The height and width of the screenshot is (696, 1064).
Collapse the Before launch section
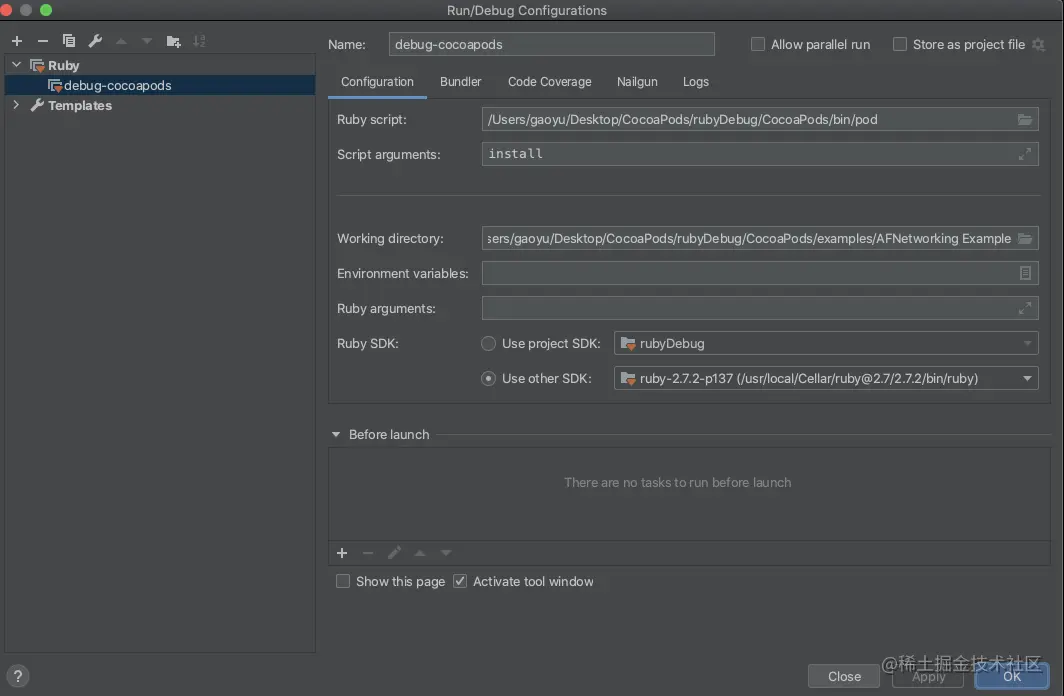tap(336, 434)
